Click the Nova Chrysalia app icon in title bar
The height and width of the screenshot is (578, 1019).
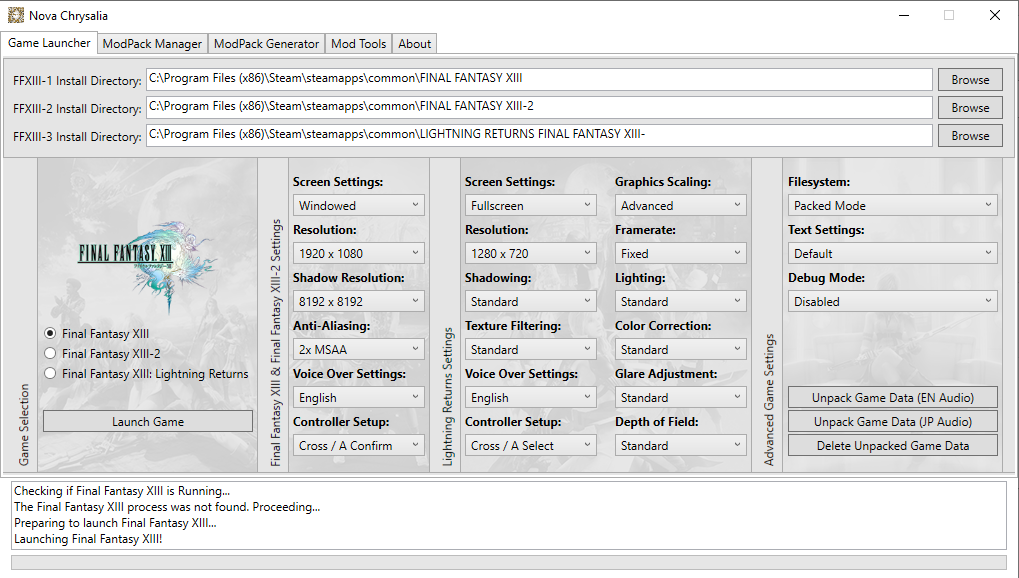16,15
